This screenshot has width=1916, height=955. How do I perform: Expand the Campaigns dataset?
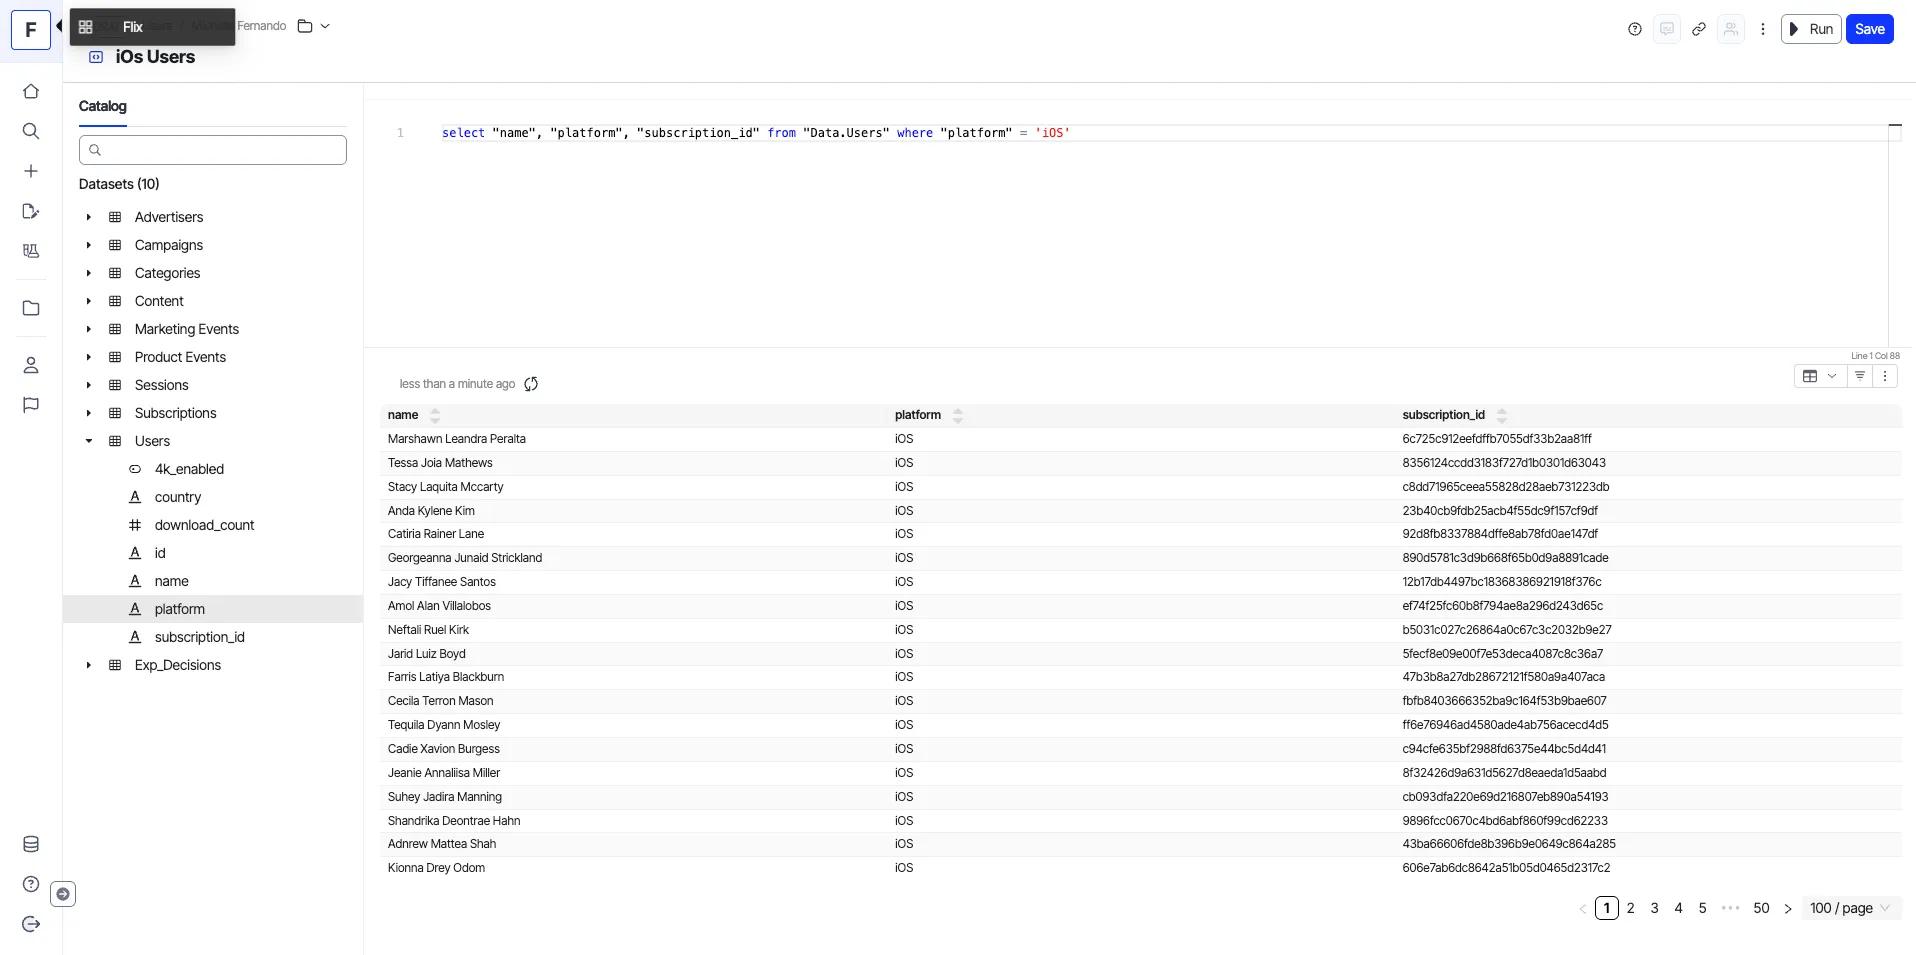tap(89, 245)
